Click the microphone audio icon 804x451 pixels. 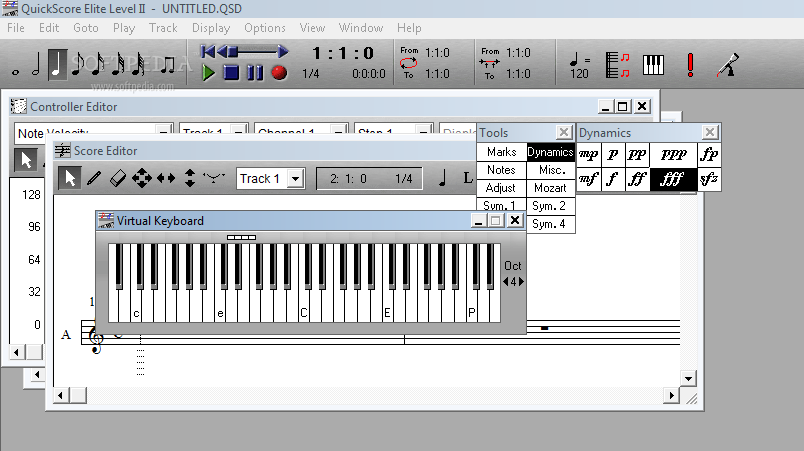tap(727, 65)
